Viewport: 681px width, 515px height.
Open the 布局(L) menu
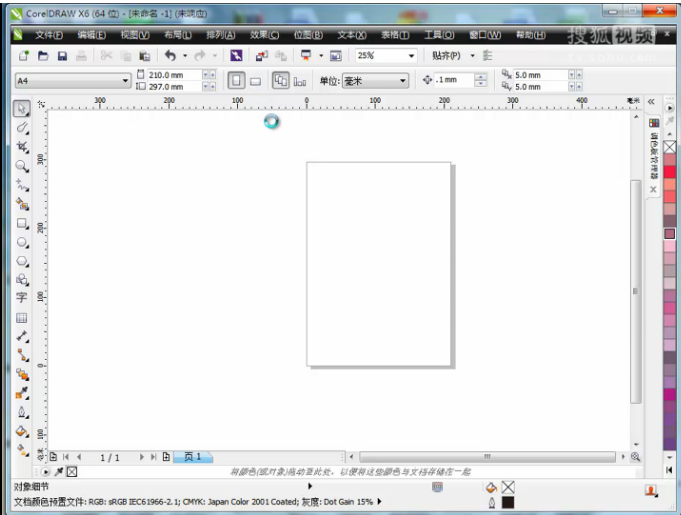click(x=178, y=35)
